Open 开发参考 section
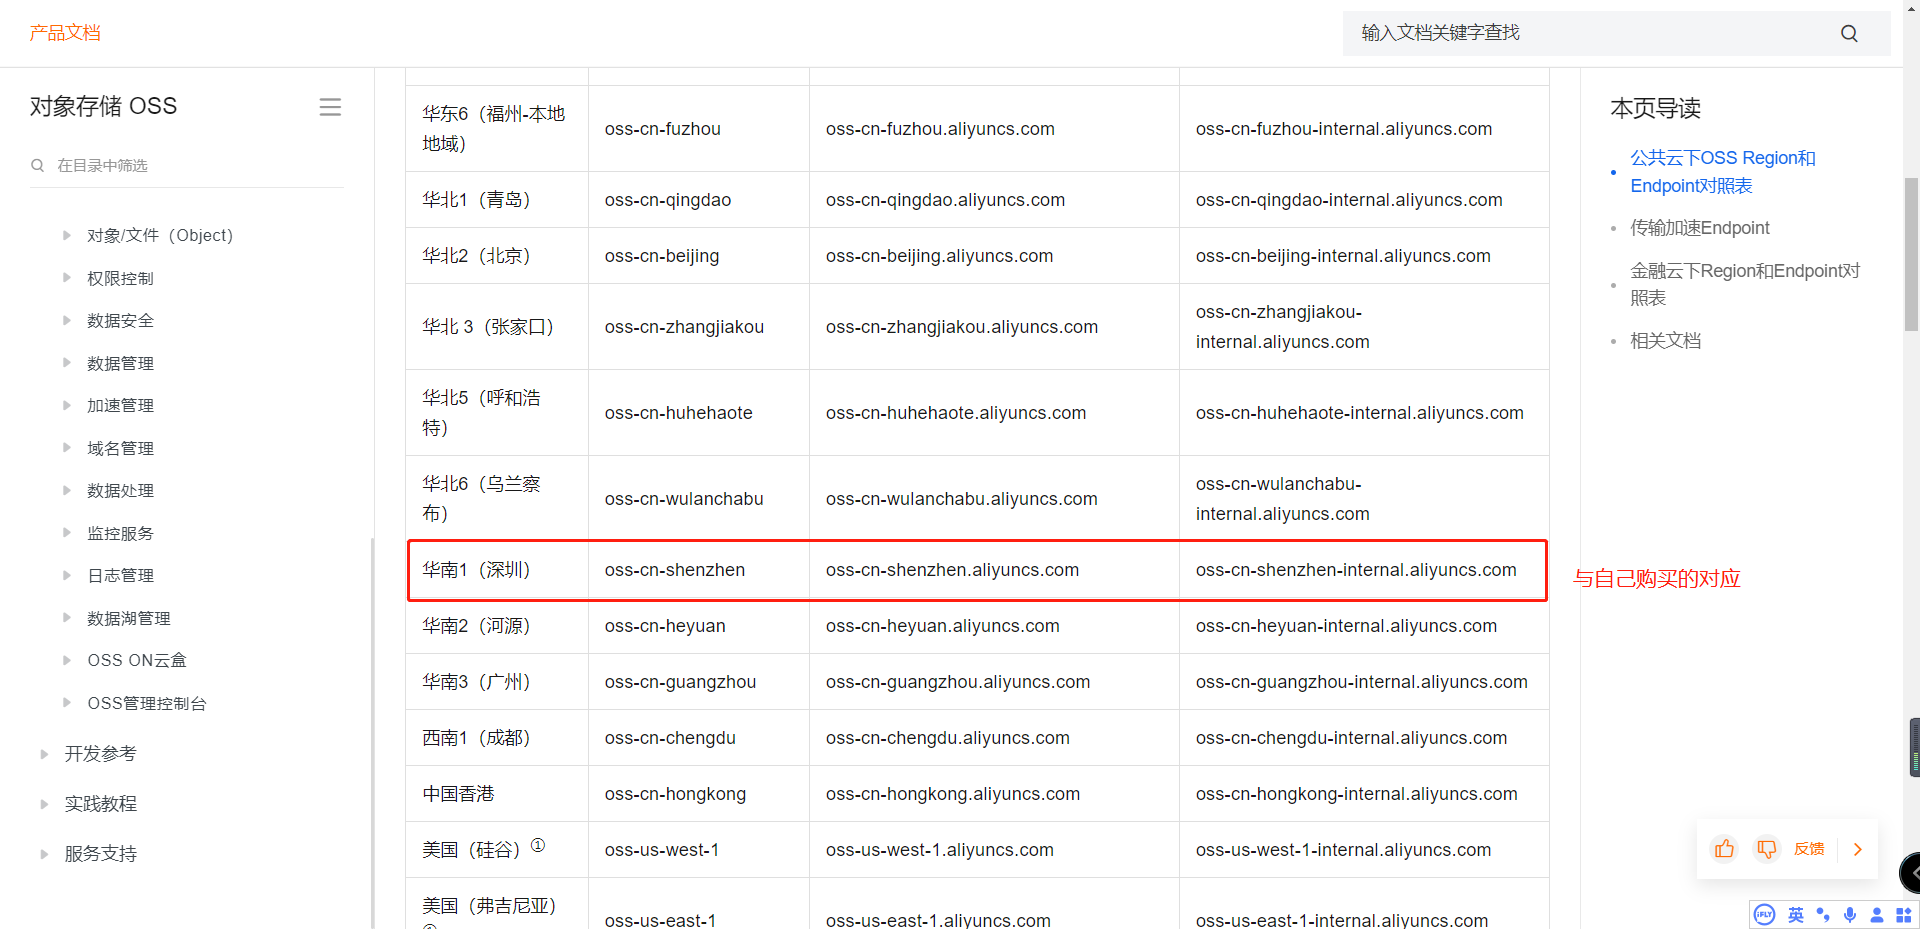 tap(100, 754)
